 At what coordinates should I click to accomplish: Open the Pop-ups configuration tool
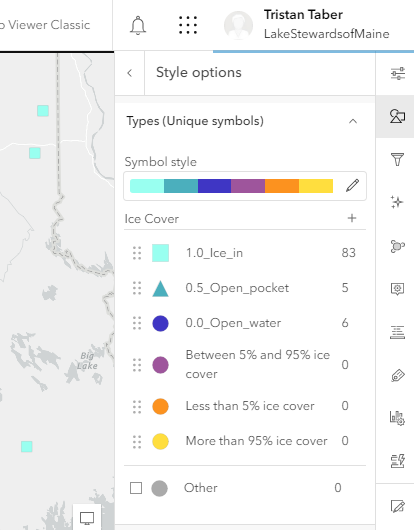[x=397, y=289]
